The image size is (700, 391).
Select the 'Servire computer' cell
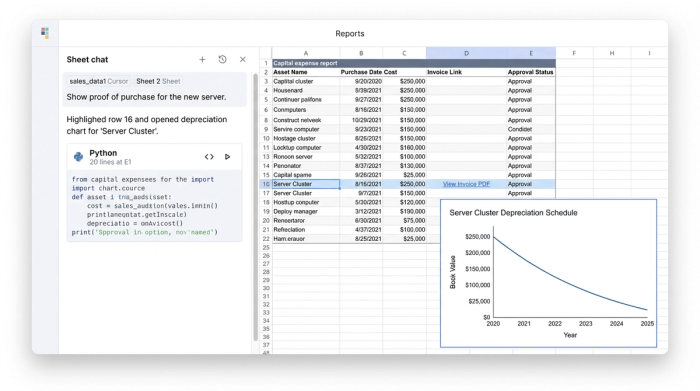(306, 129)
